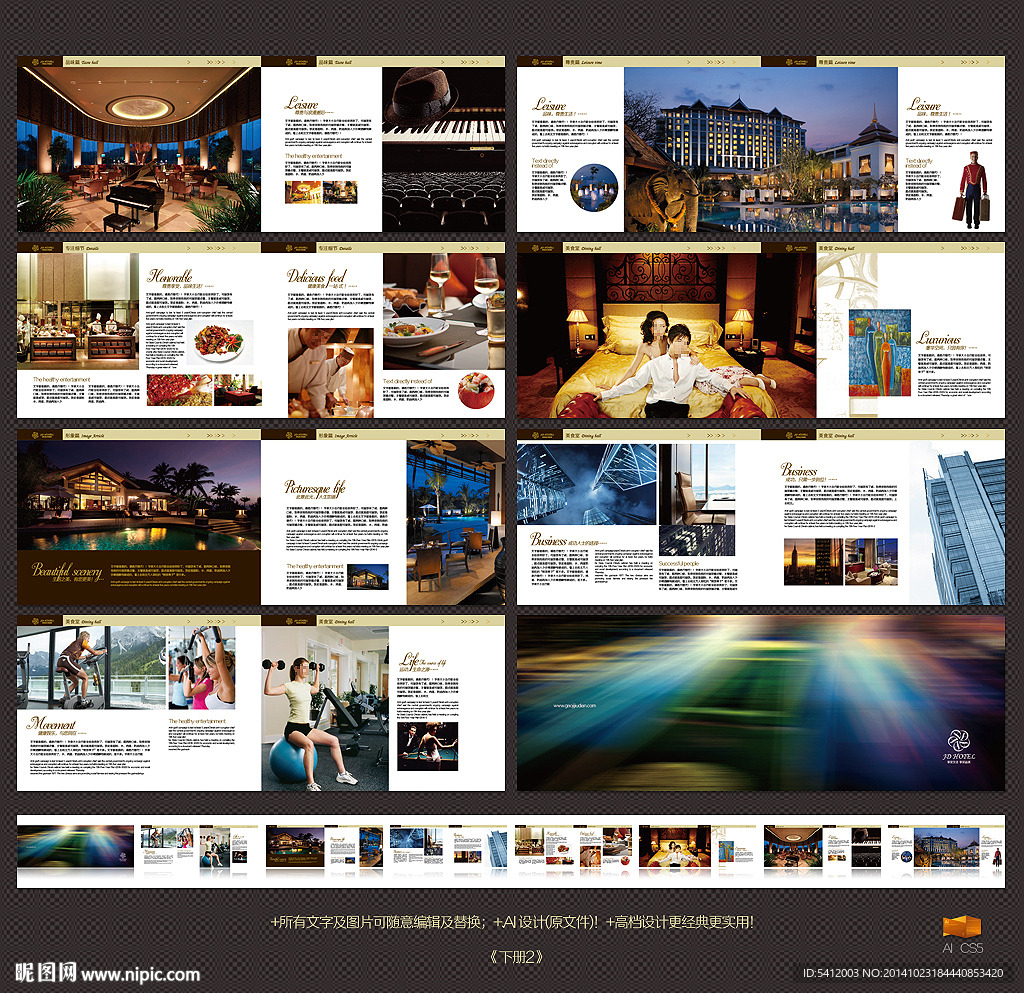
Task: Select the food spread thumbnail in bottom strip
Action: [573, 846]
